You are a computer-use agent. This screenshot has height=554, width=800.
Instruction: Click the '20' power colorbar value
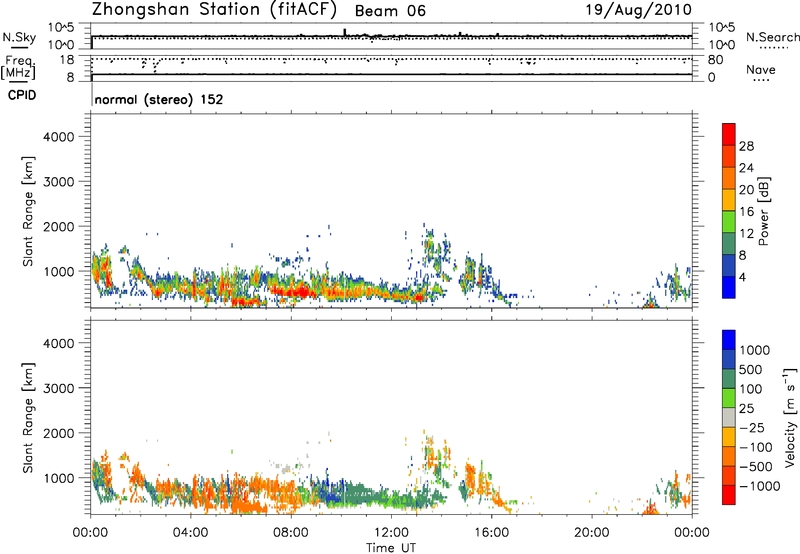pyautogui.click(x=746, y=190)
